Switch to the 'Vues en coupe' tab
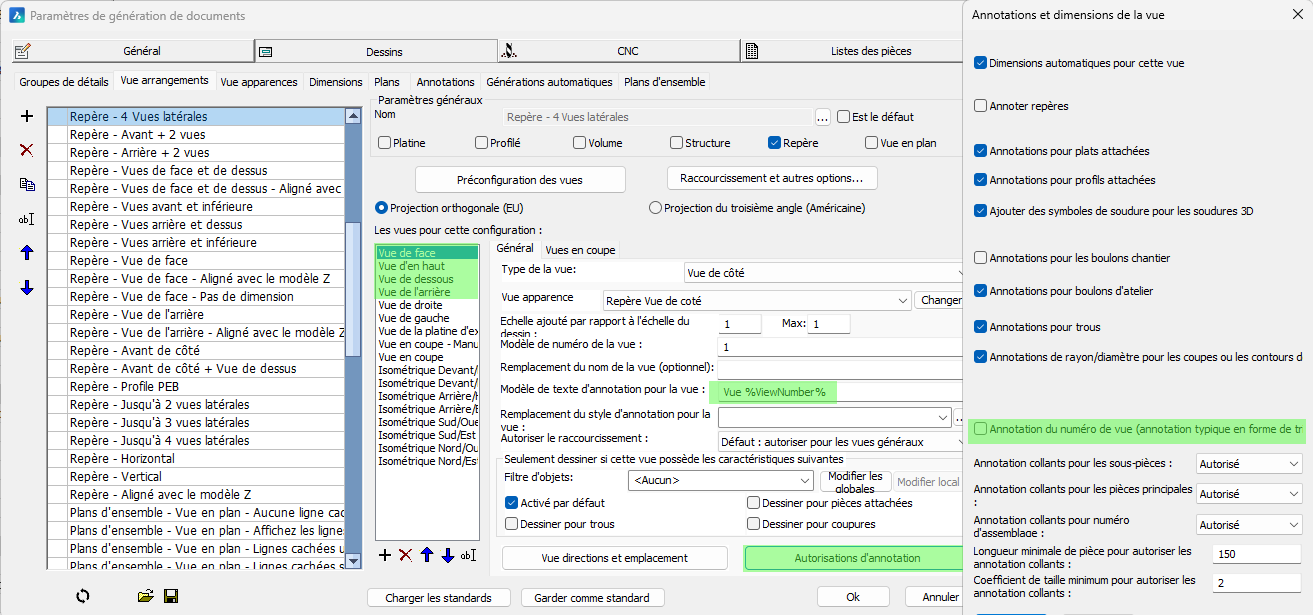Screen dimensions: 1313x615 [580, 250]
